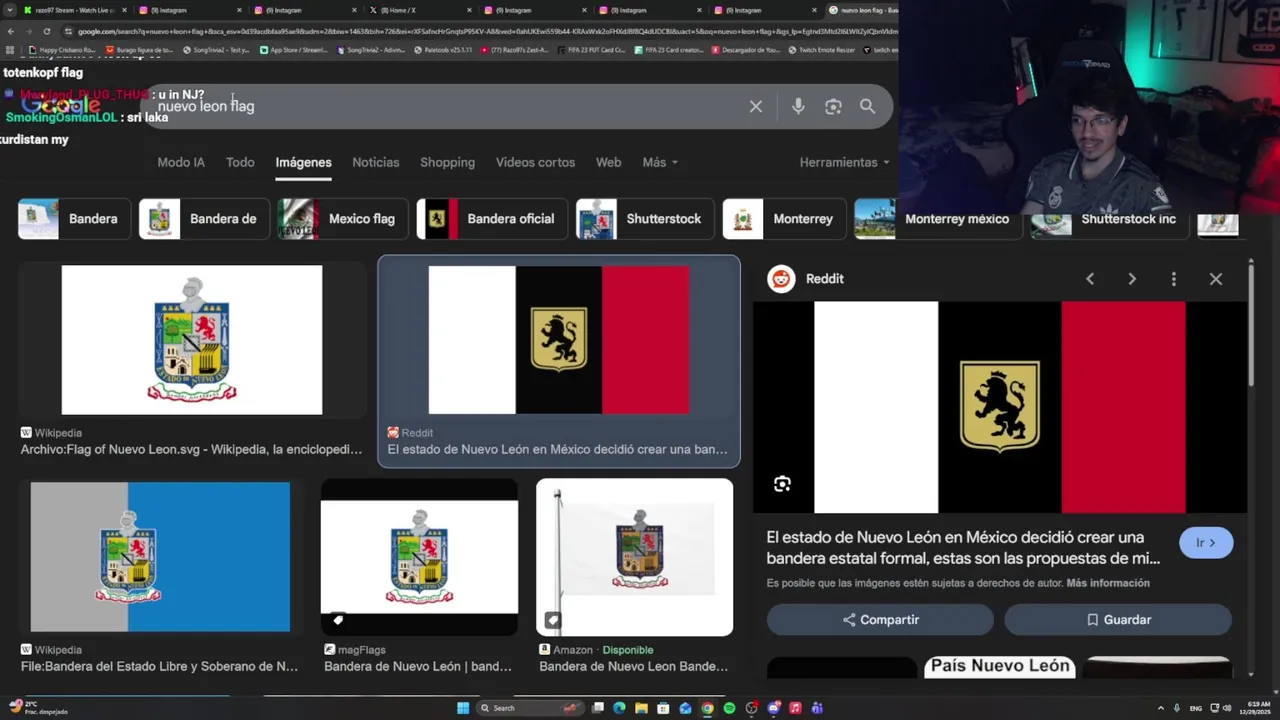1280x720 pixels.
Task: Switch to the Todo results tab
Action: 240,162
